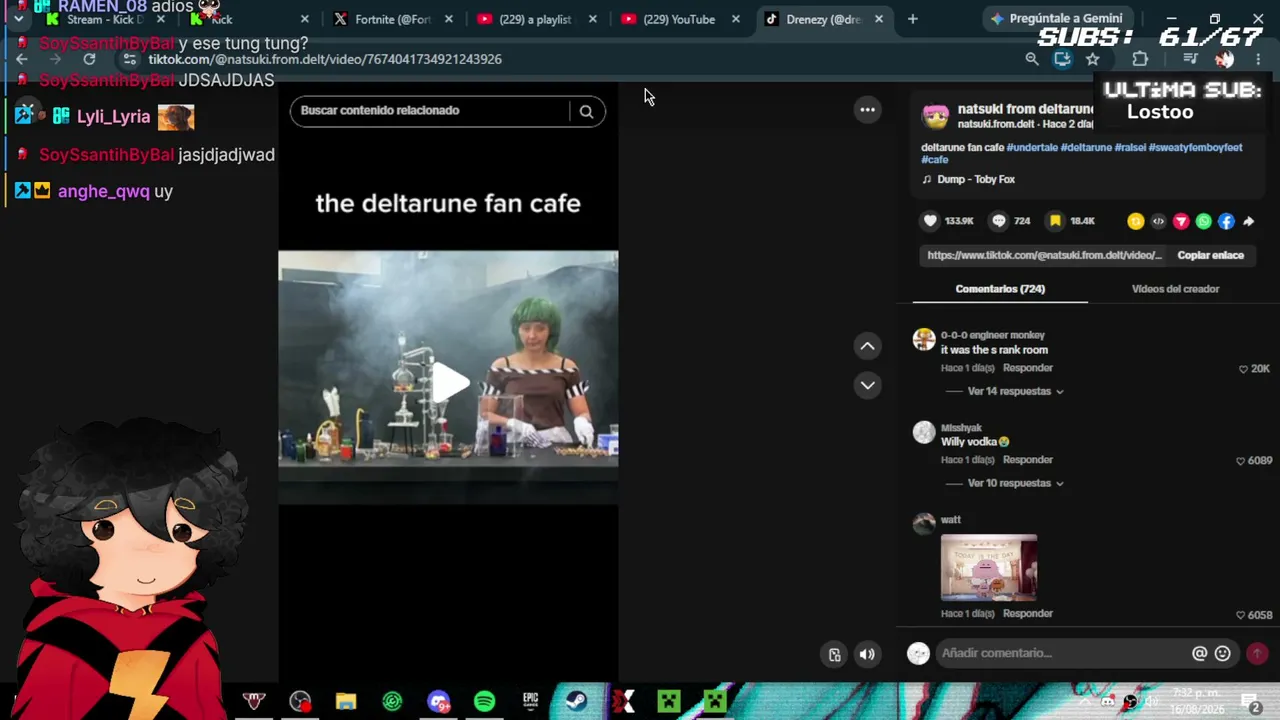This screenshot has width=1280, height=720.
Task: Repost the video with yellow repost icon
Action: (1135, 221)
